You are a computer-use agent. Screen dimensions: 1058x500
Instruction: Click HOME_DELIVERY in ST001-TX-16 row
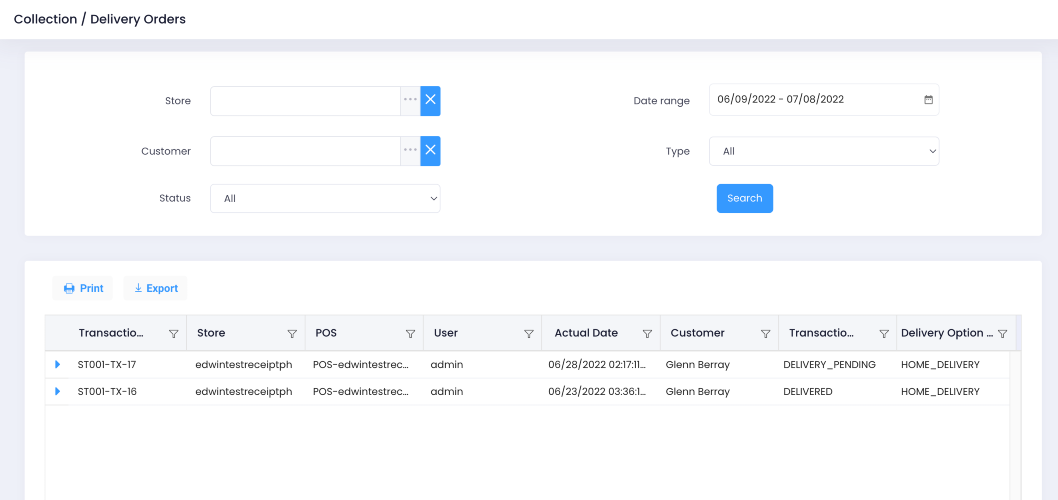(940, 391)
